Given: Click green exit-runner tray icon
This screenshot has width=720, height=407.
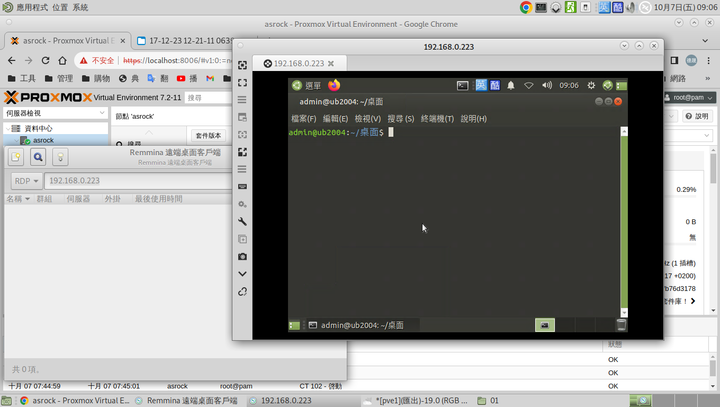Looking at the screenshot, I should pyautogui.click(x=570, y=7).
